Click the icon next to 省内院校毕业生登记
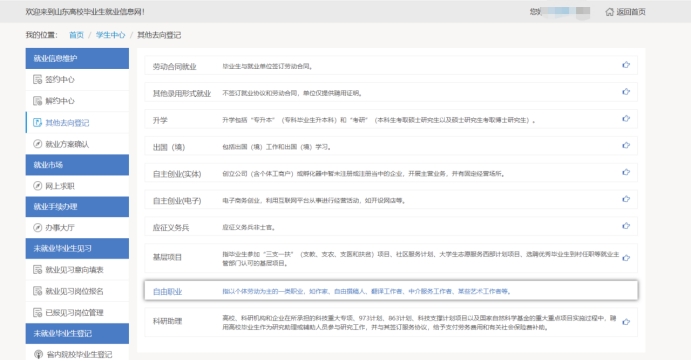Screen dimensions: 691x361 38,354
